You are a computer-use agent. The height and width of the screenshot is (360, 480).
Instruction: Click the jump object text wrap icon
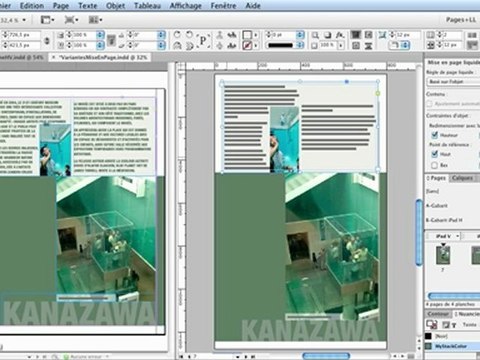[x=368, y=46]
